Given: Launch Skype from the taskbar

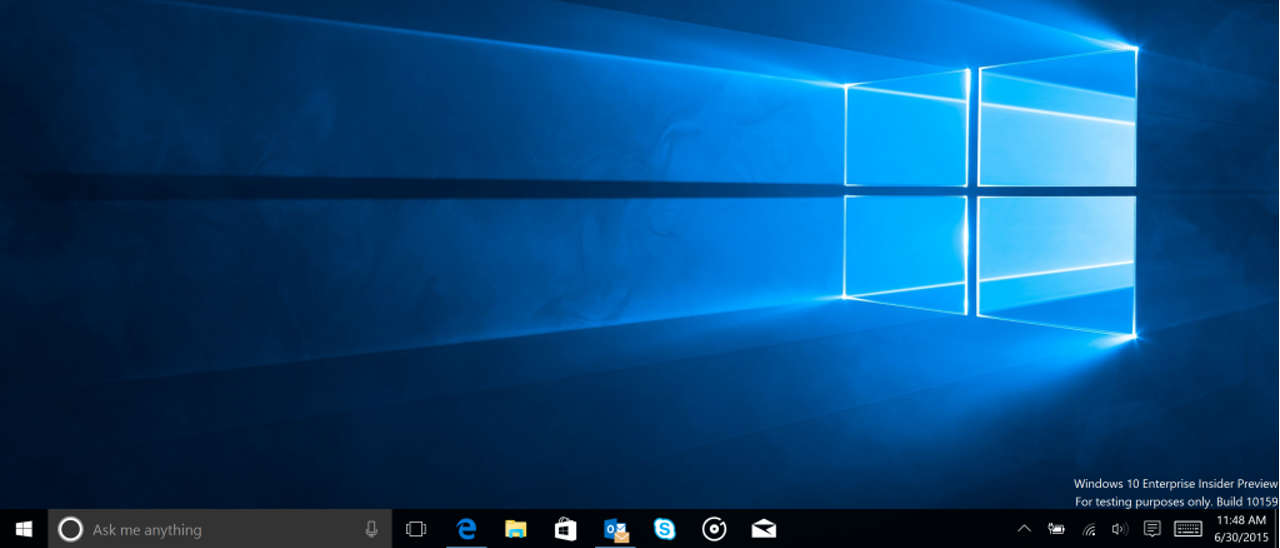Looking at the screenshot, I should (665, 529).
